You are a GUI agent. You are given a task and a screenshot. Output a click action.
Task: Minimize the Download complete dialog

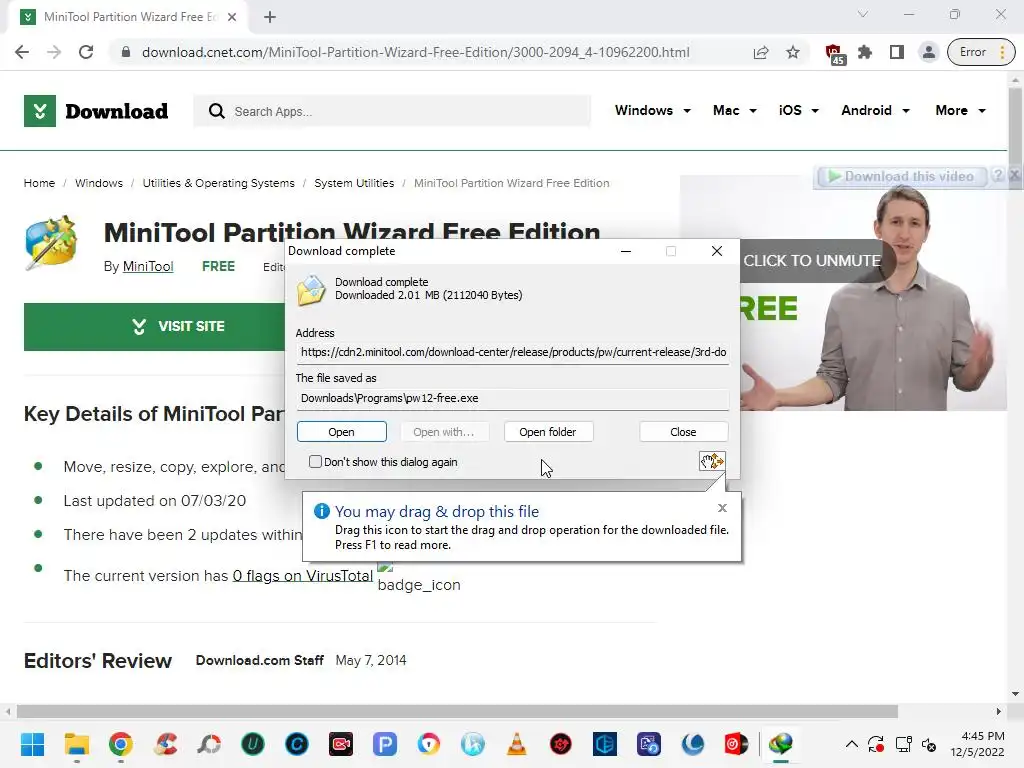click(x=626, y=251)
